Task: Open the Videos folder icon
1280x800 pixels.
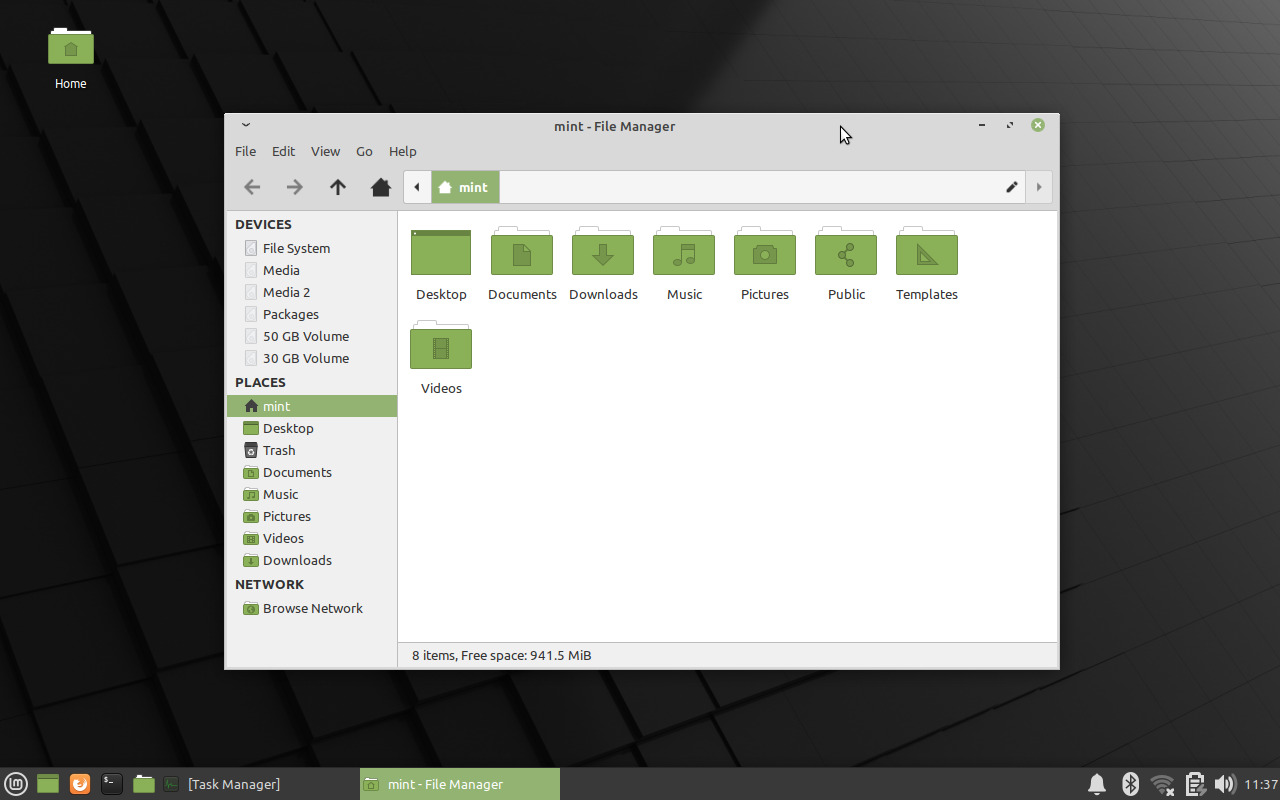Action: click(441, 347)
